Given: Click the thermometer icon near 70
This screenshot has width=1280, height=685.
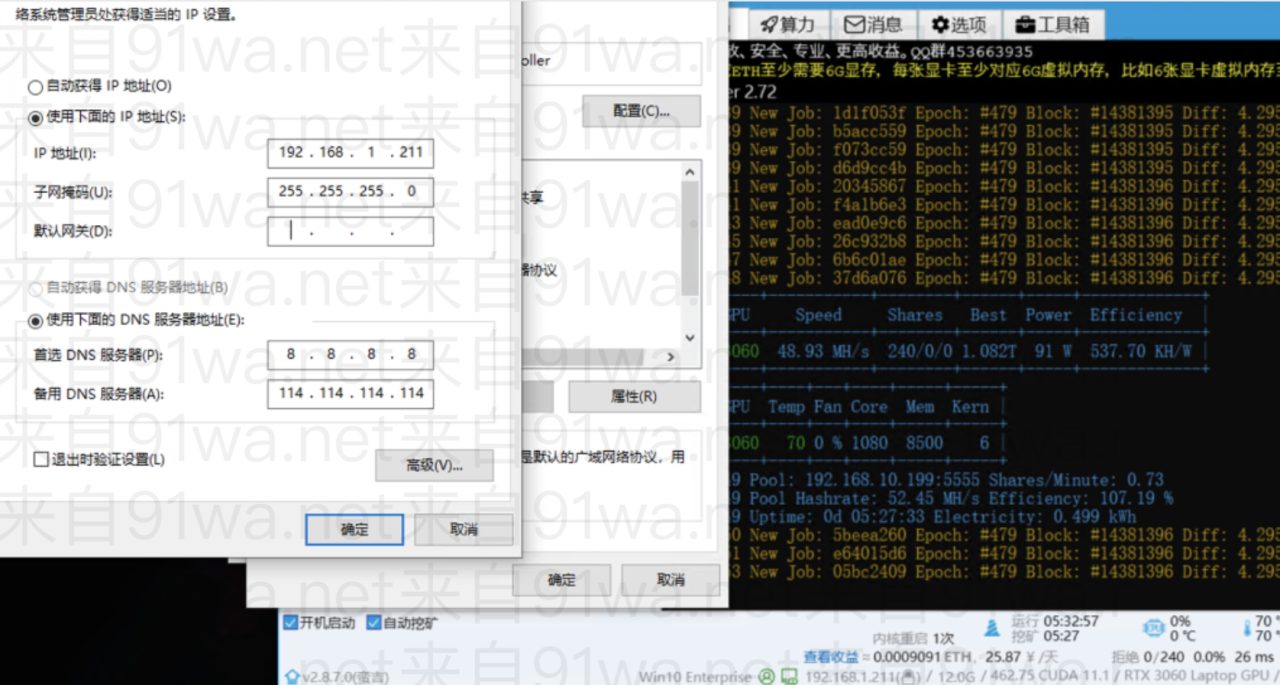Looking at the screenshot, I should (x=1246, y=628).
